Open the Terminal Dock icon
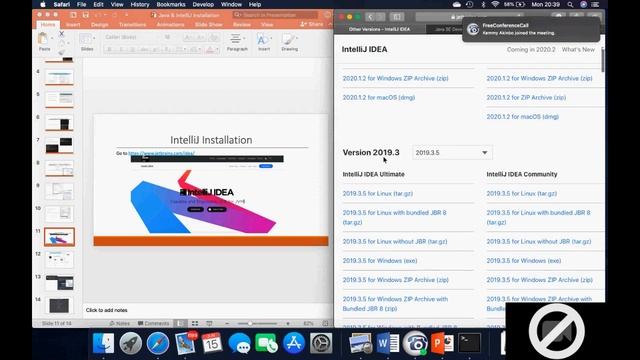This screenshot has height=360, width=640. coord(469,343)
